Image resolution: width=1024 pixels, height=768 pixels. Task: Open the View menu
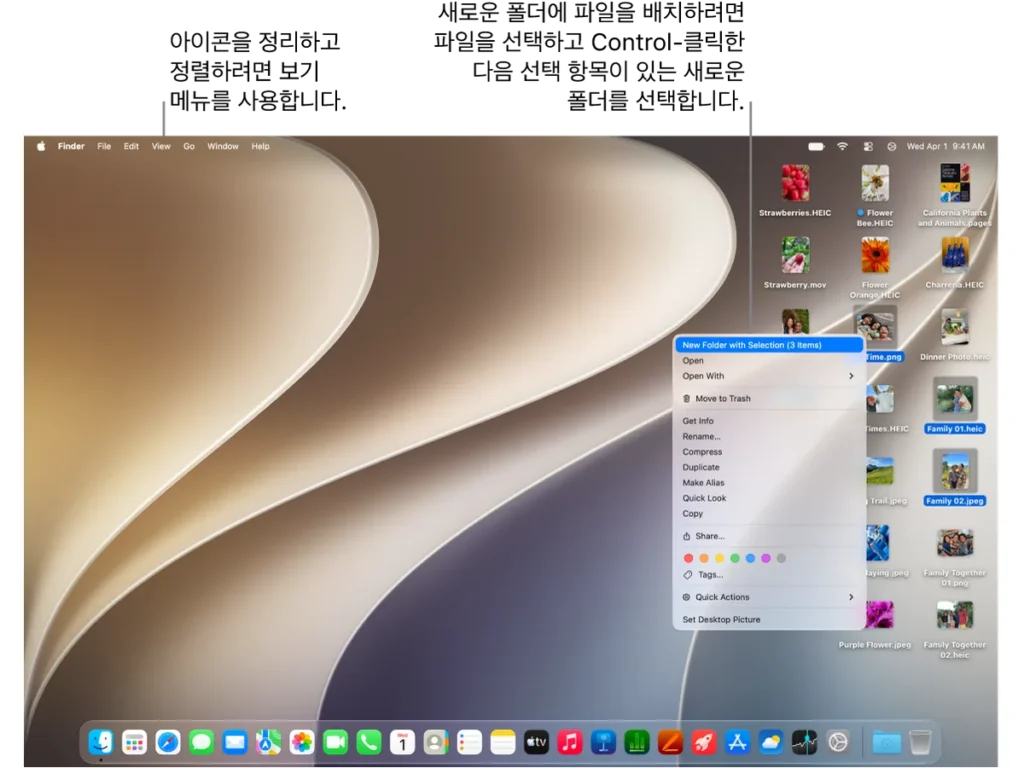(161, 146)
